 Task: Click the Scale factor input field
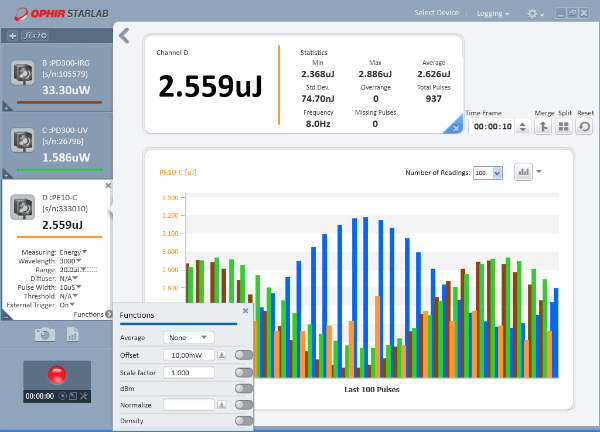(189, 372)
